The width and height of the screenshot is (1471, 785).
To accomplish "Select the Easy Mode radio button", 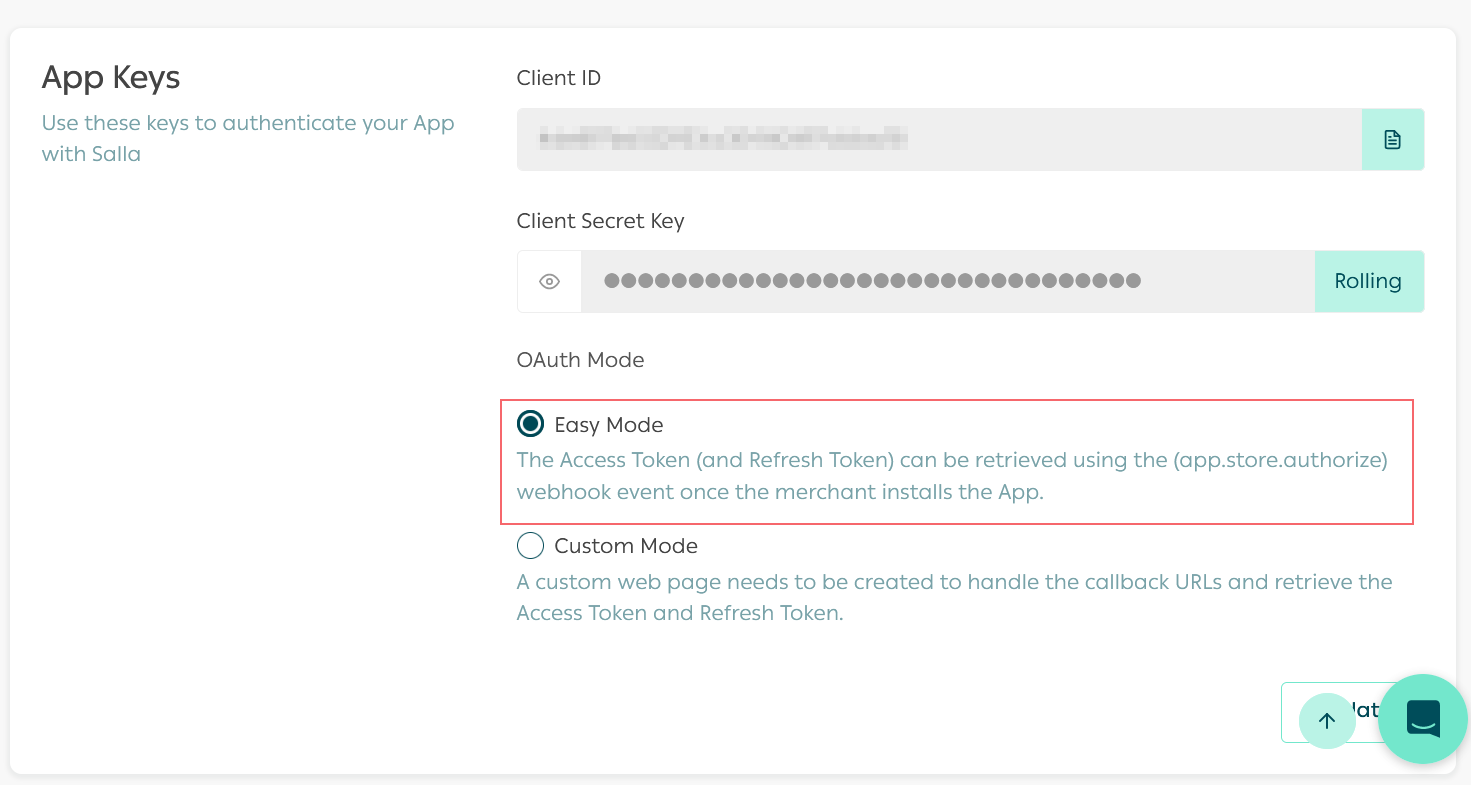I will tap(530, 424).
